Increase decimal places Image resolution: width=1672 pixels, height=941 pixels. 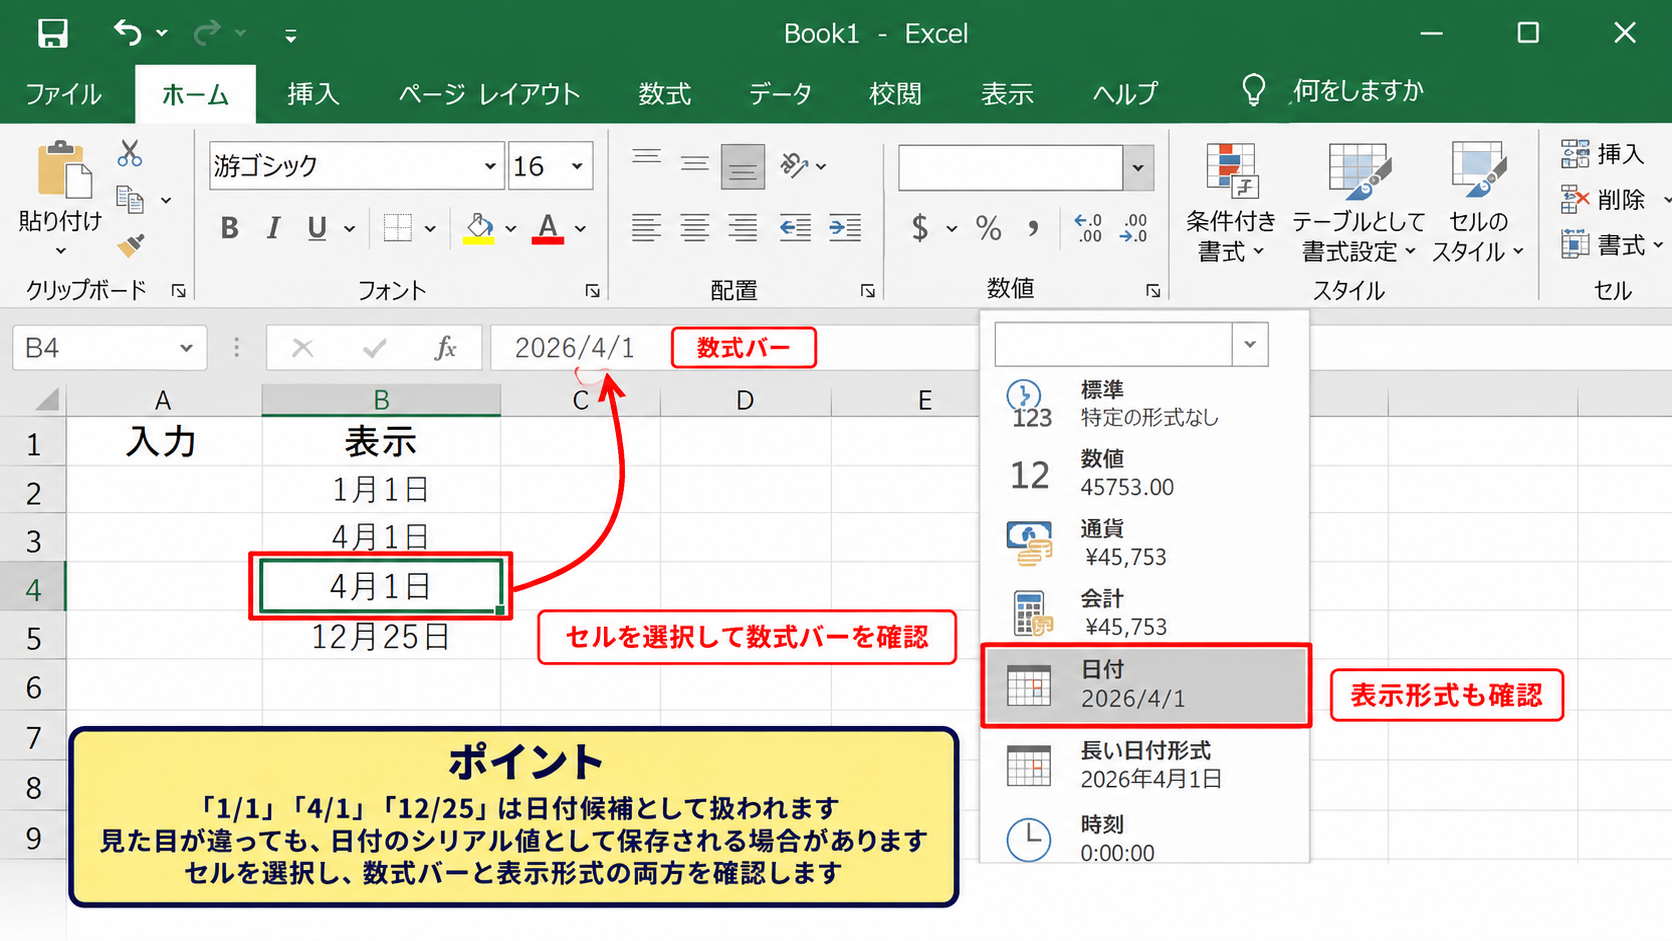[1088, 228]
